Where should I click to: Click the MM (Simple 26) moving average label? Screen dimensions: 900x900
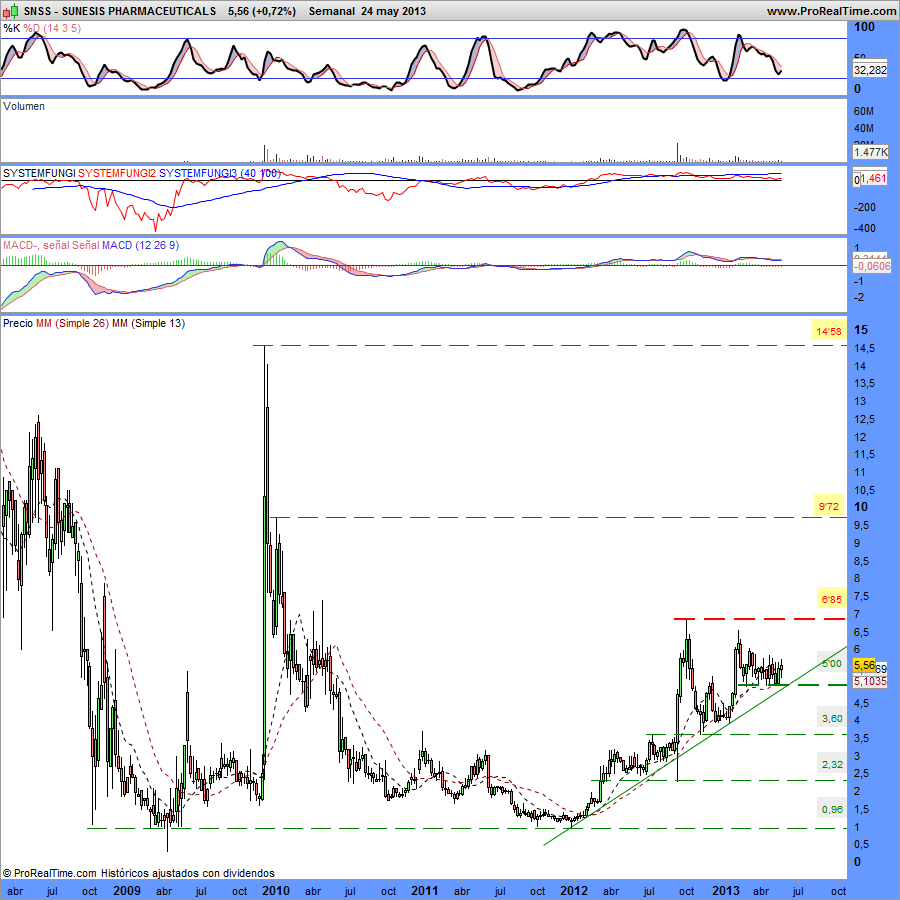tap(72, 323)
